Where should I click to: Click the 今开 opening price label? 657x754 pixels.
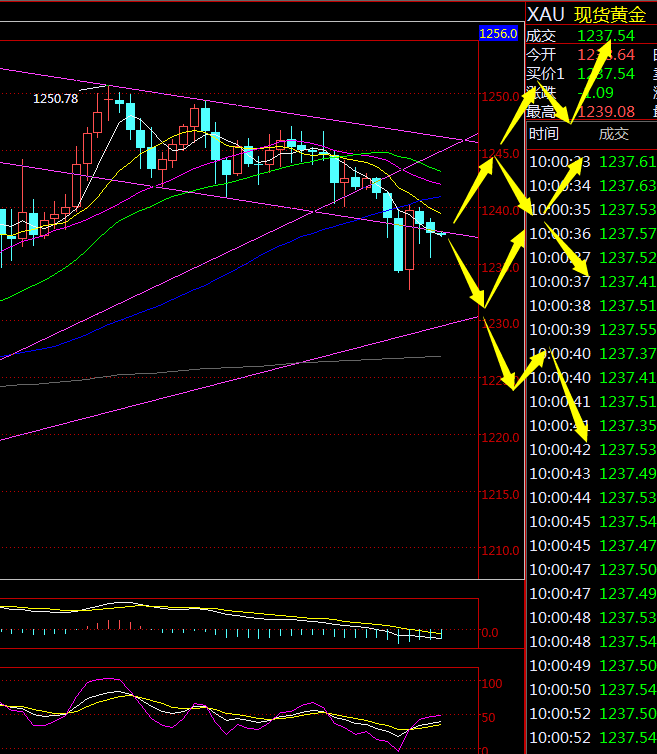point(541,55)
